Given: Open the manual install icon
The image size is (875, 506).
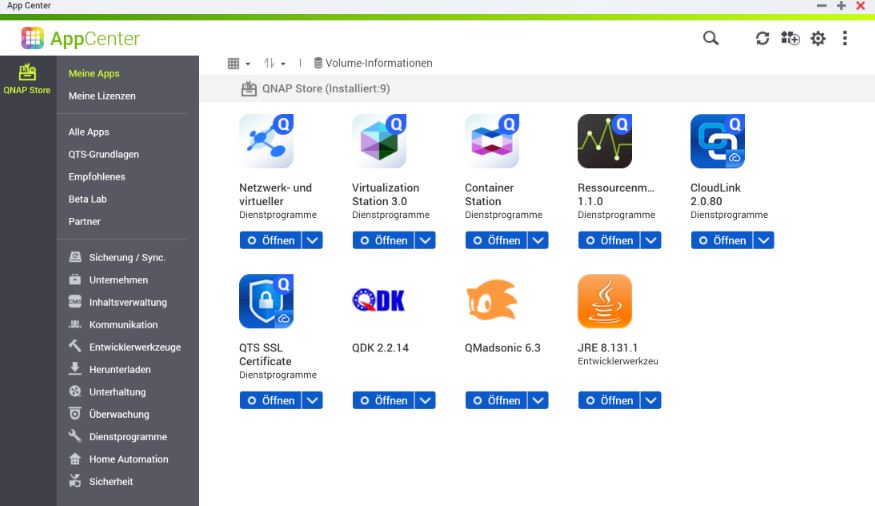Looking at the screenshot, I should tap(790, 38).
